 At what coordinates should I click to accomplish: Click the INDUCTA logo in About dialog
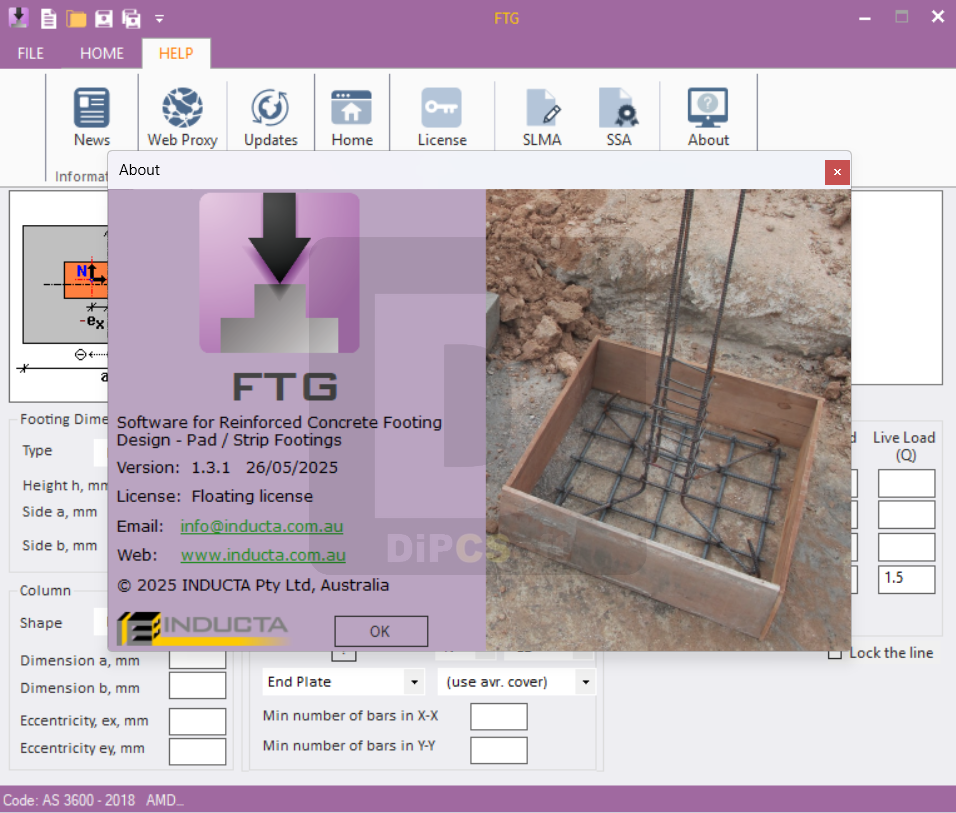[202, 628]
